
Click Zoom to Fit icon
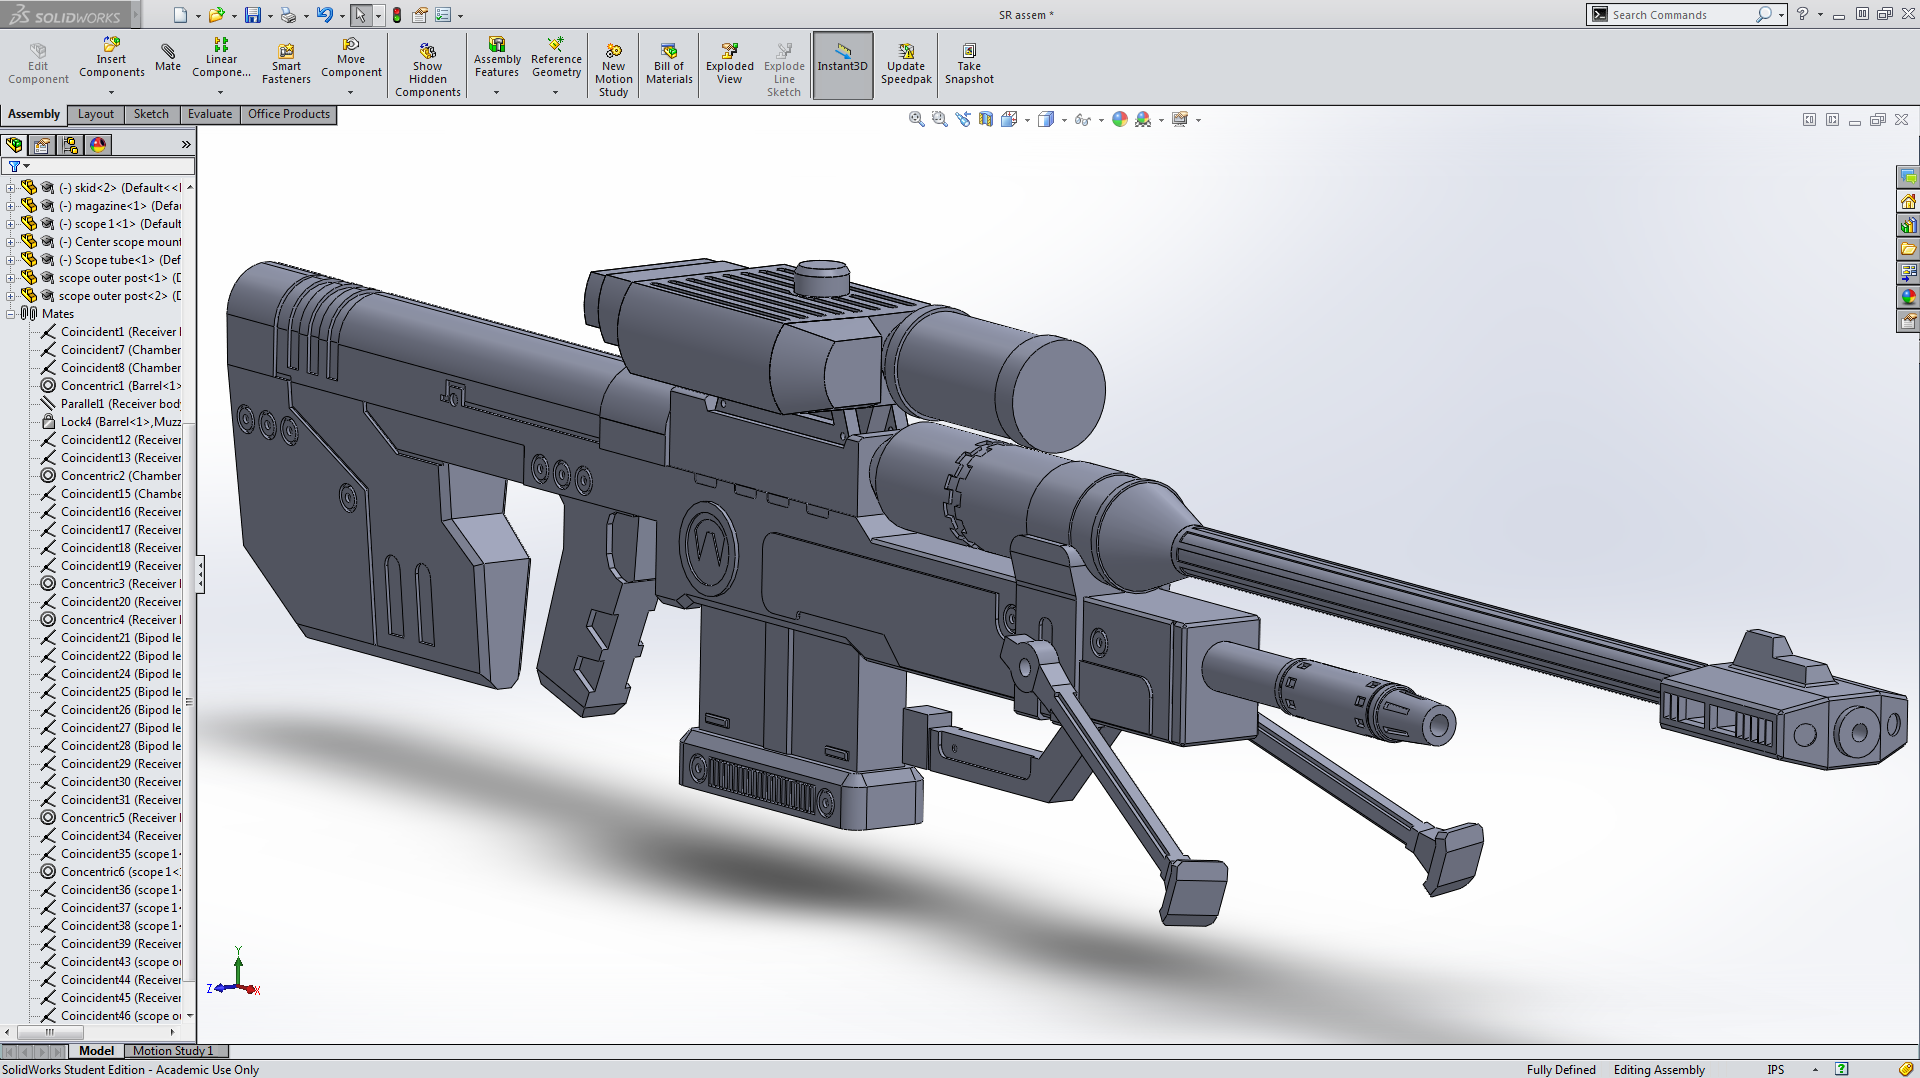pos(916,119)
